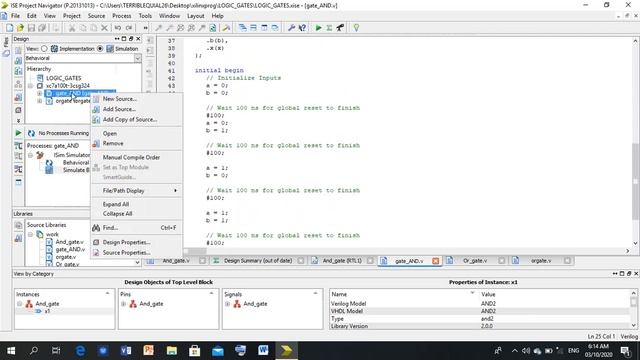This screenshot has width=640, height=360.
Task: Open the notification center icon
Action: (x=625, y=351)
